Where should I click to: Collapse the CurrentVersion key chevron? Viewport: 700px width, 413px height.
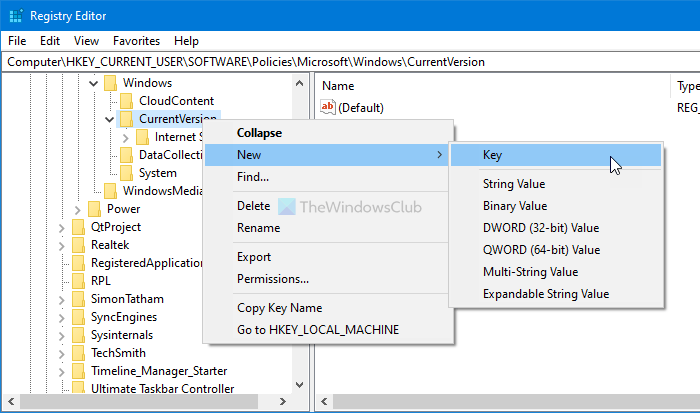coord(110,119)
